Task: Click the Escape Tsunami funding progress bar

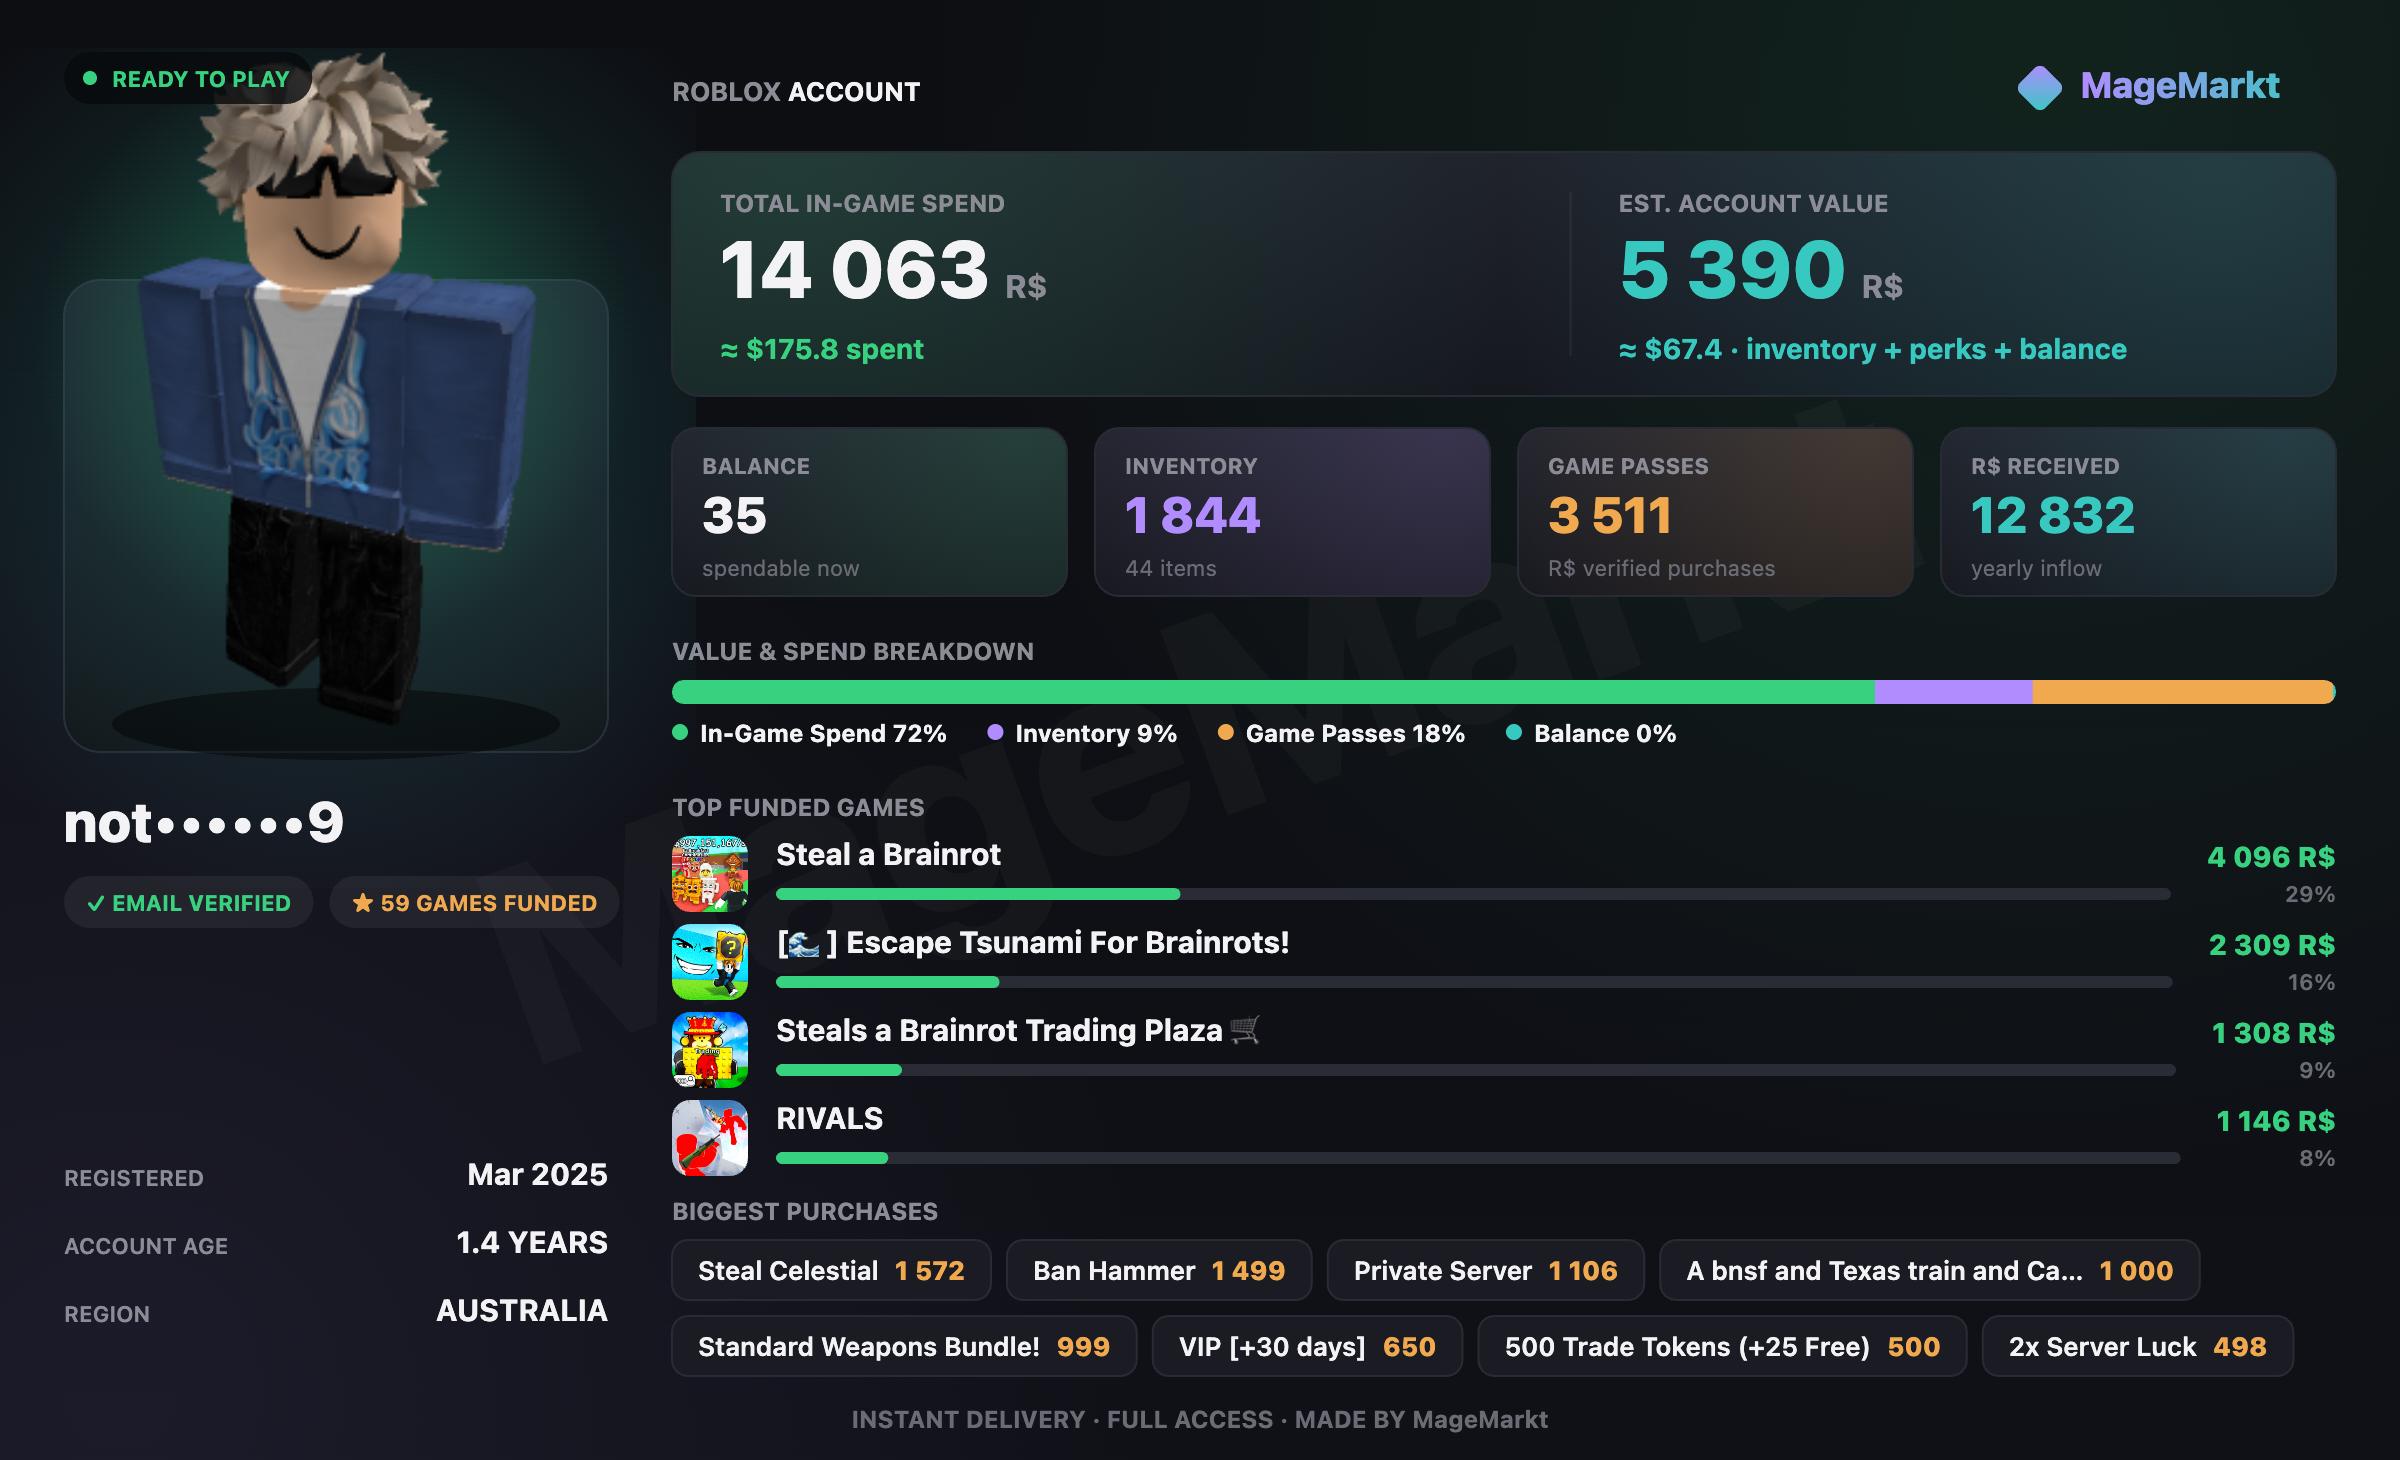Action: 1474,982
